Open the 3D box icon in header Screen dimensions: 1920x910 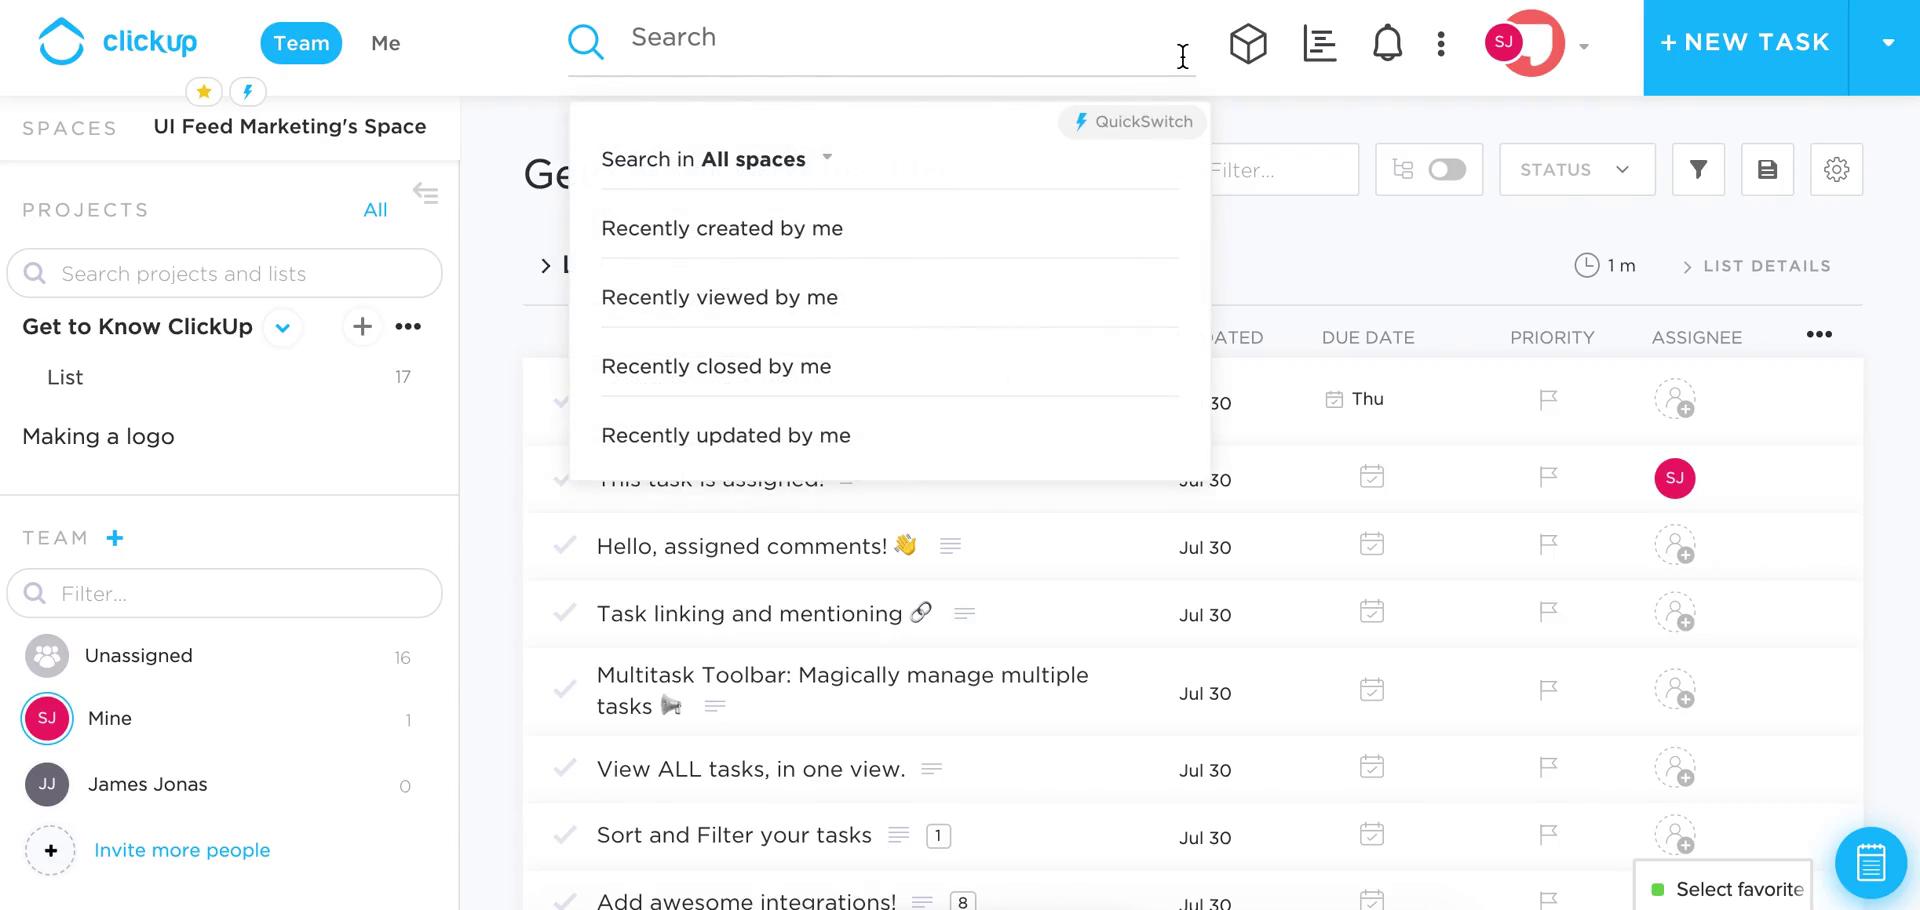click(1248, 44)
